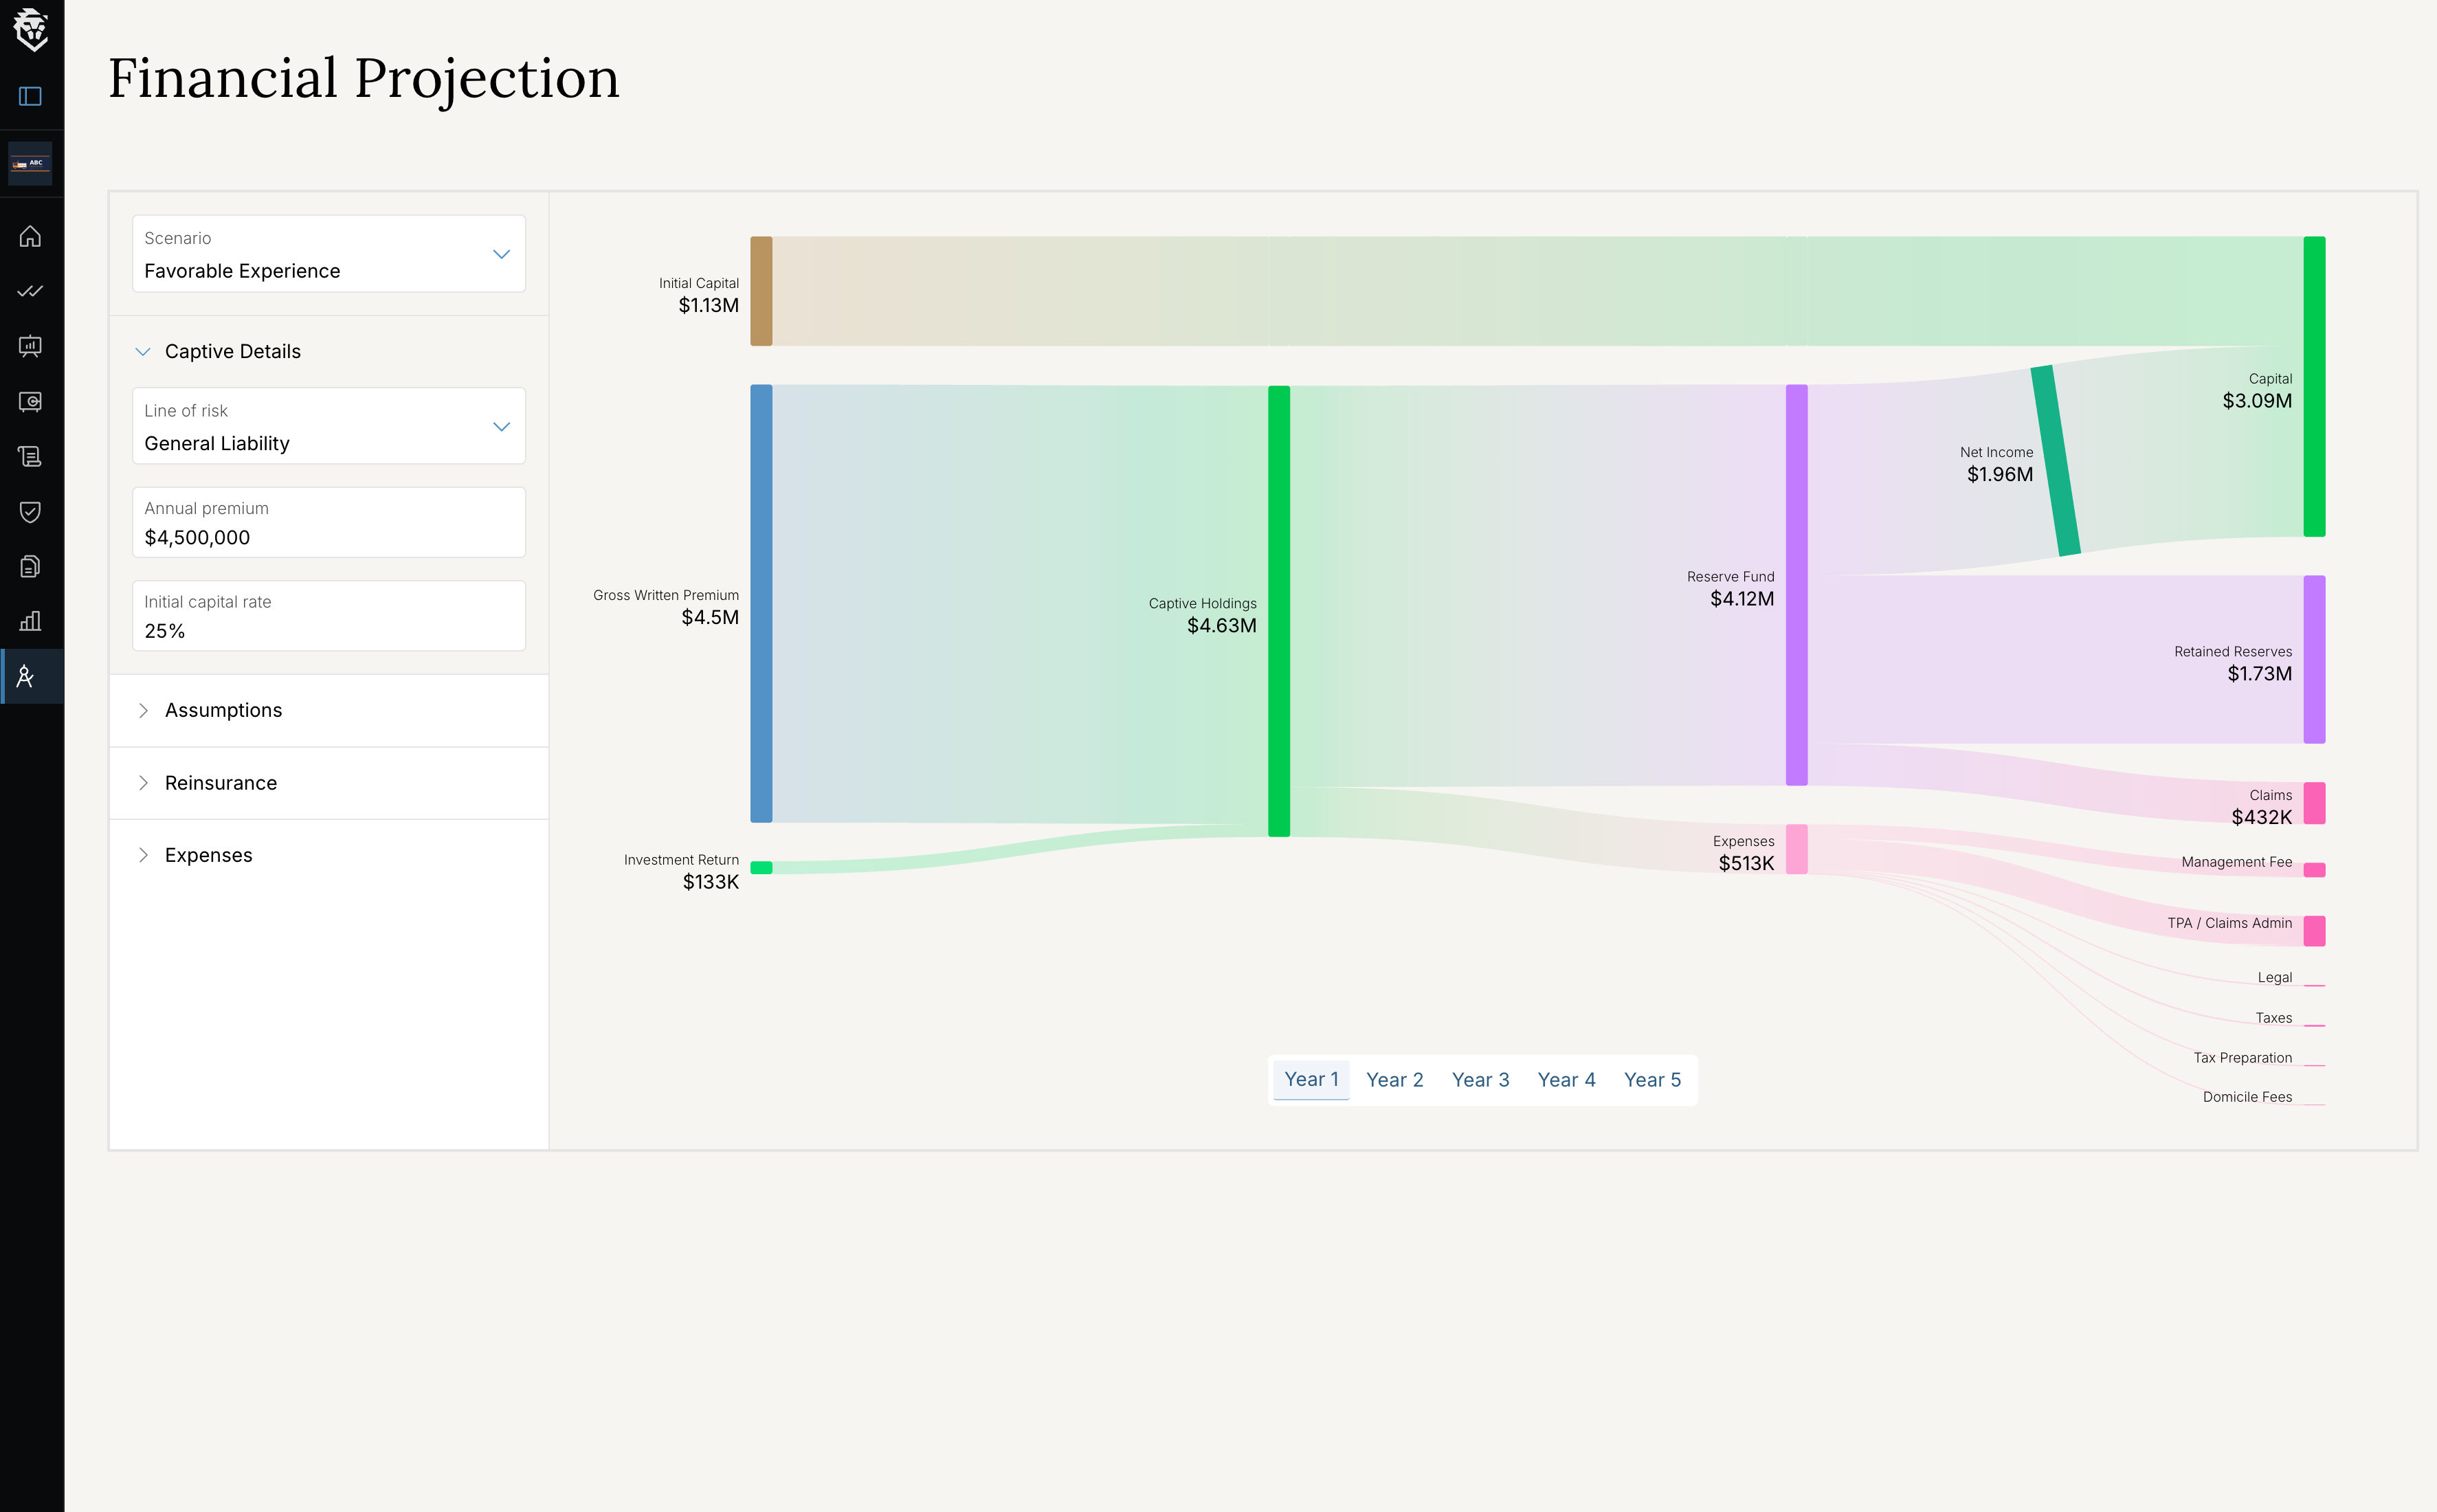This screenshot has width=2437, height=1512.
Task: Click the Claims pink node
Action: 2314,803
